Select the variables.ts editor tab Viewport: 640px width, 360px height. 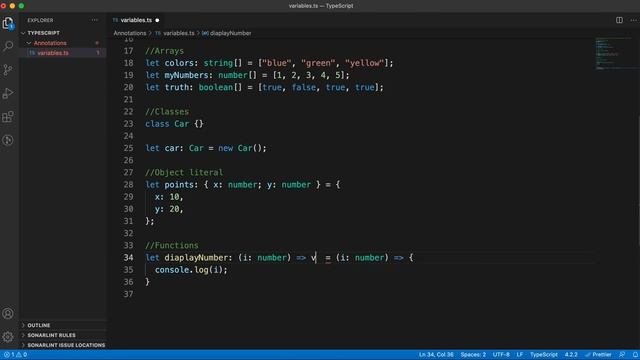tap(136, 20)
